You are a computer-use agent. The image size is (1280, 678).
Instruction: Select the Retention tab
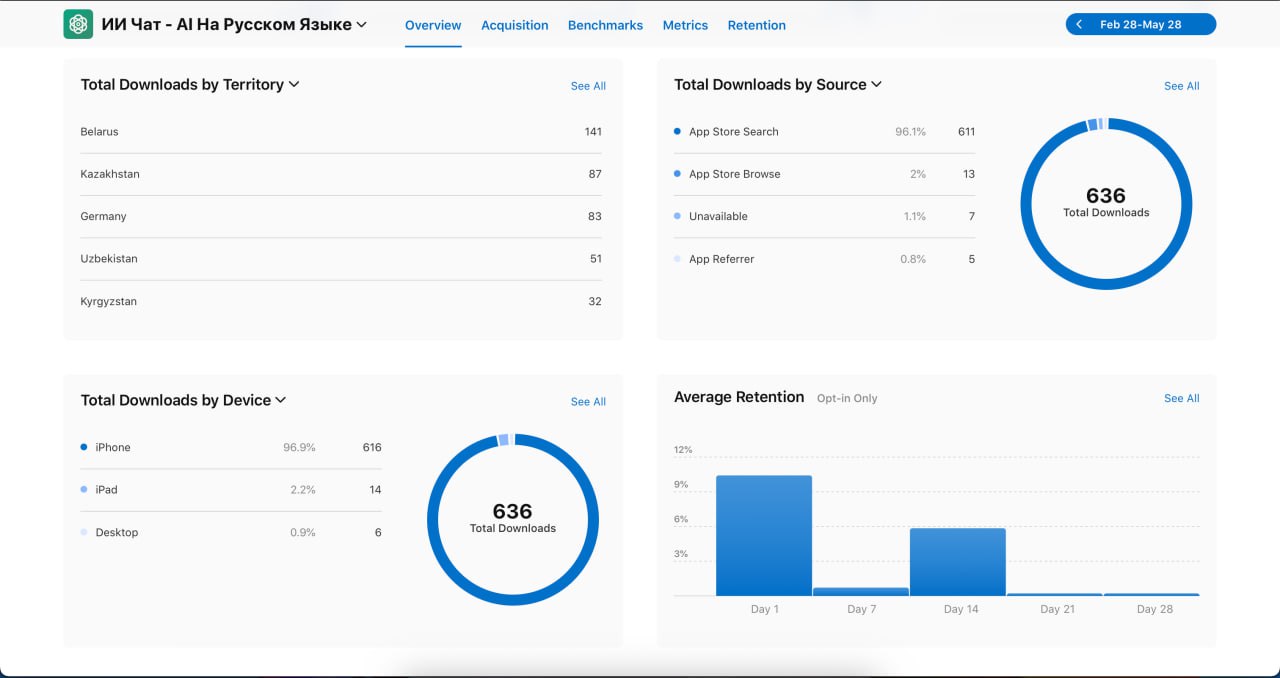coord(756,25)
